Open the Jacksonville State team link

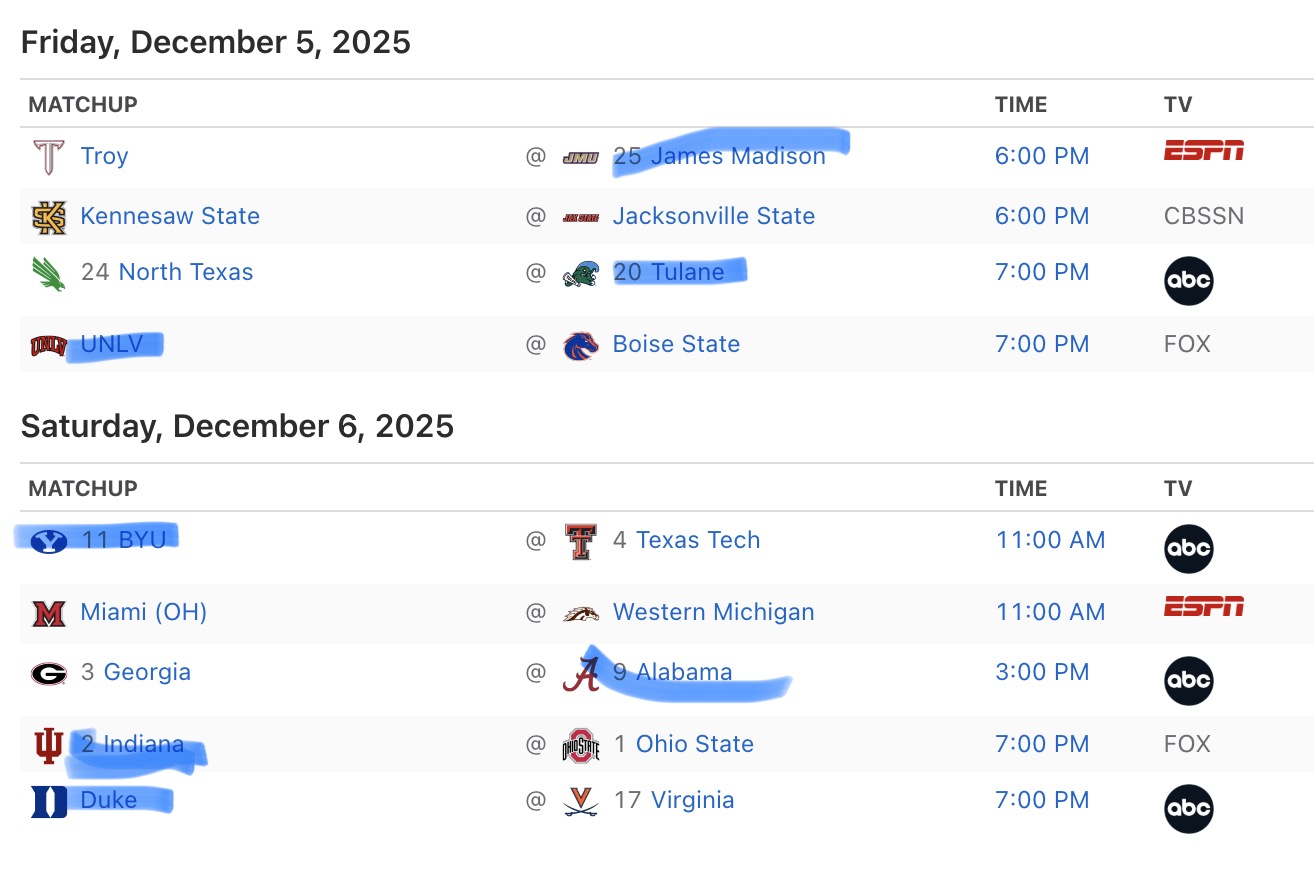point(713,216)
